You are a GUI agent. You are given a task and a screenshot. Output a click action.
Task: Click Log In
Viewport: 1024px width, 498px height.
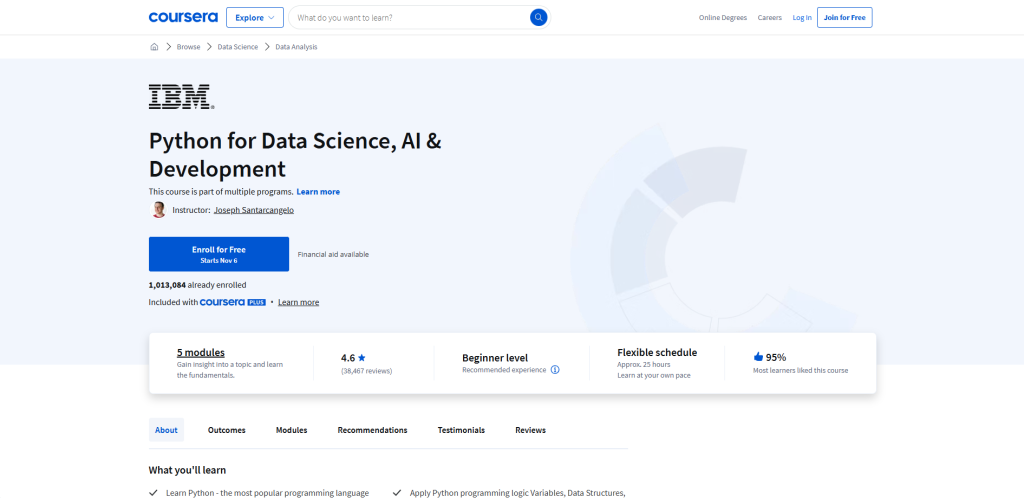[802, 18]
